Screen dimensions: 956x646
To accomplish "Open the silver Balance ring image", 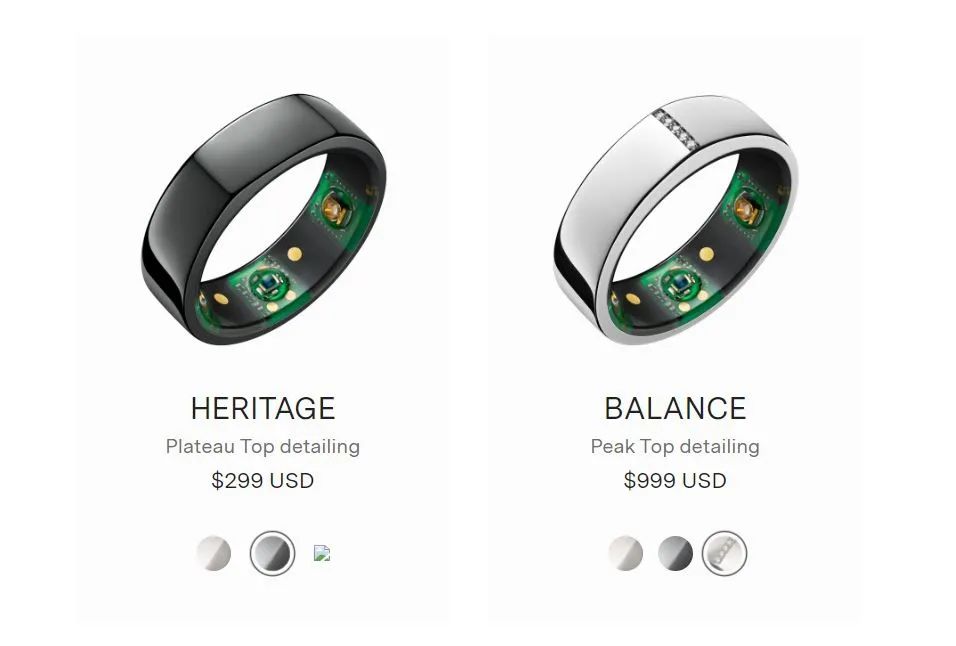I will point(676,219).
